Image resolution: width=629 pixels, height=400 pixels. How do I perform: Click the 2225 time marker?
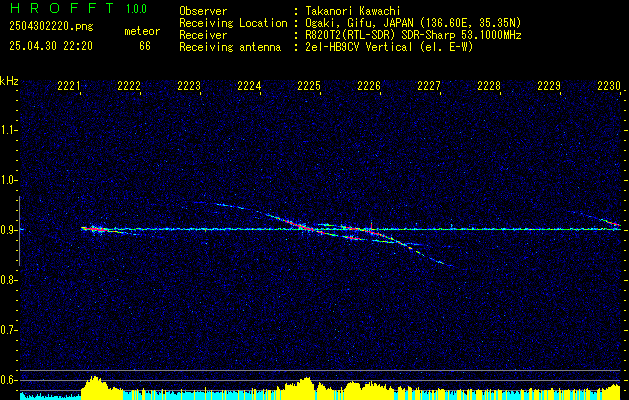pyautogui.click(x=309, y=86)
